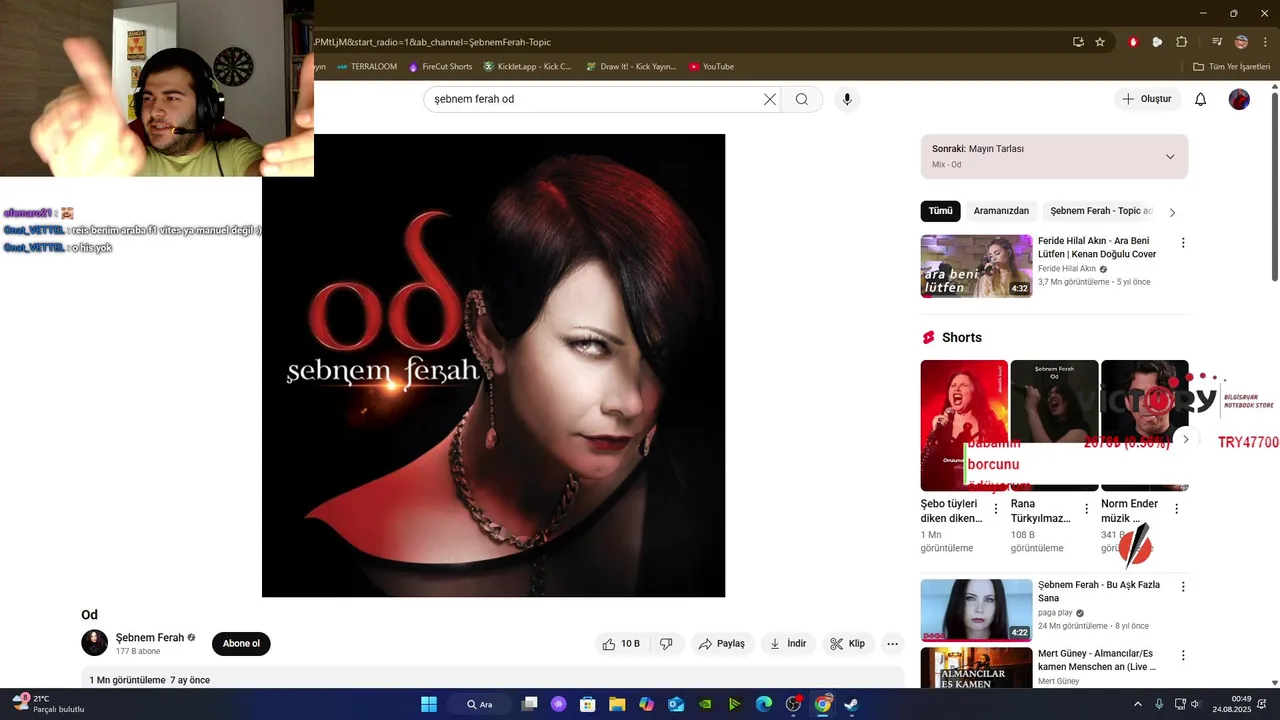
Task: Click the Windows taskbar Ara search box
Action: click(x=481, y=704)
